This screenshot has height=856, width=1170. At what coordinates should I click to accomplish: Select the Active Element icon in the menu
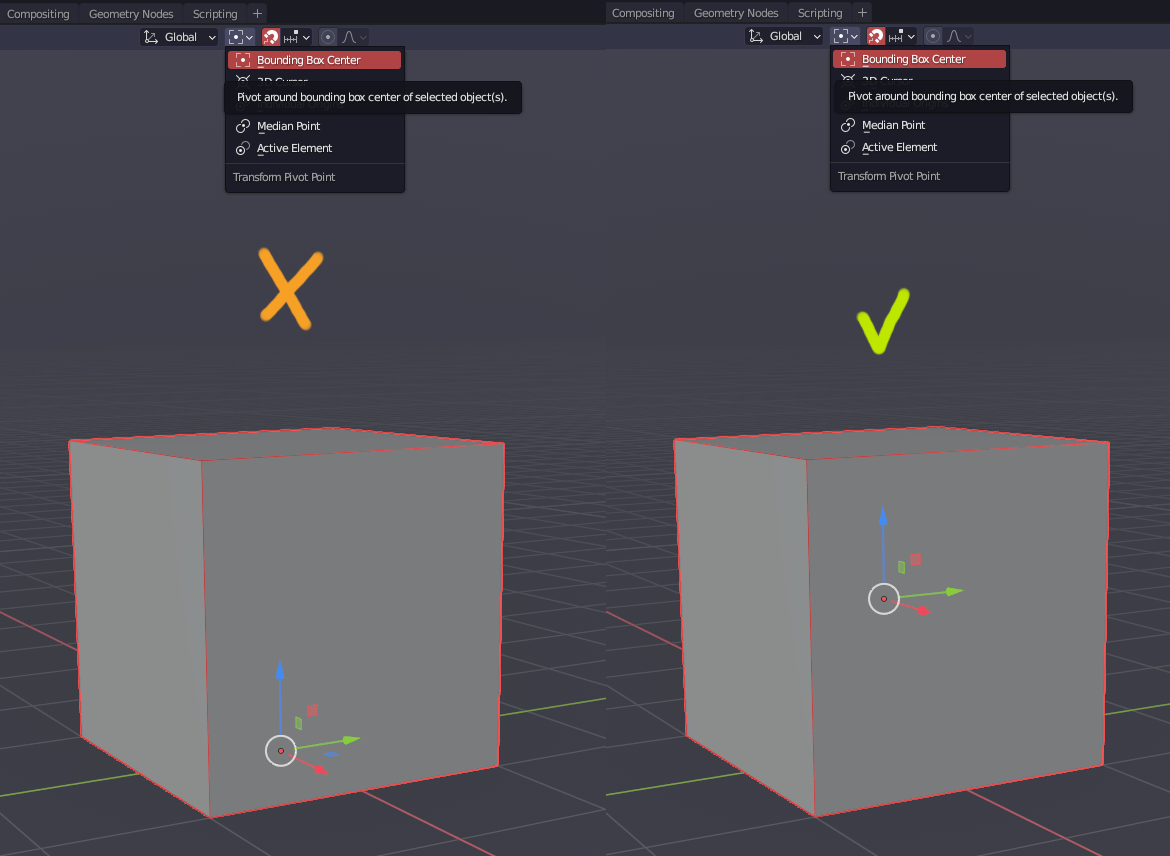(243, 148)
